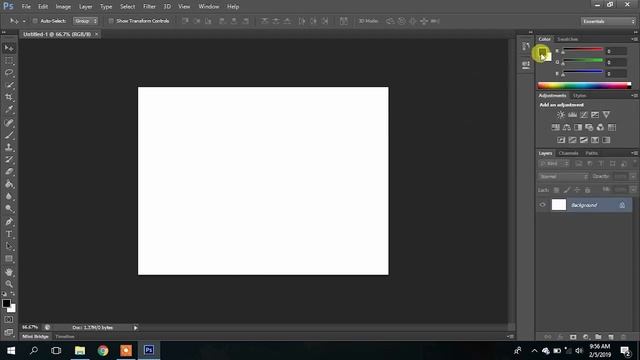Toggle Quick Mask mode

9,320
